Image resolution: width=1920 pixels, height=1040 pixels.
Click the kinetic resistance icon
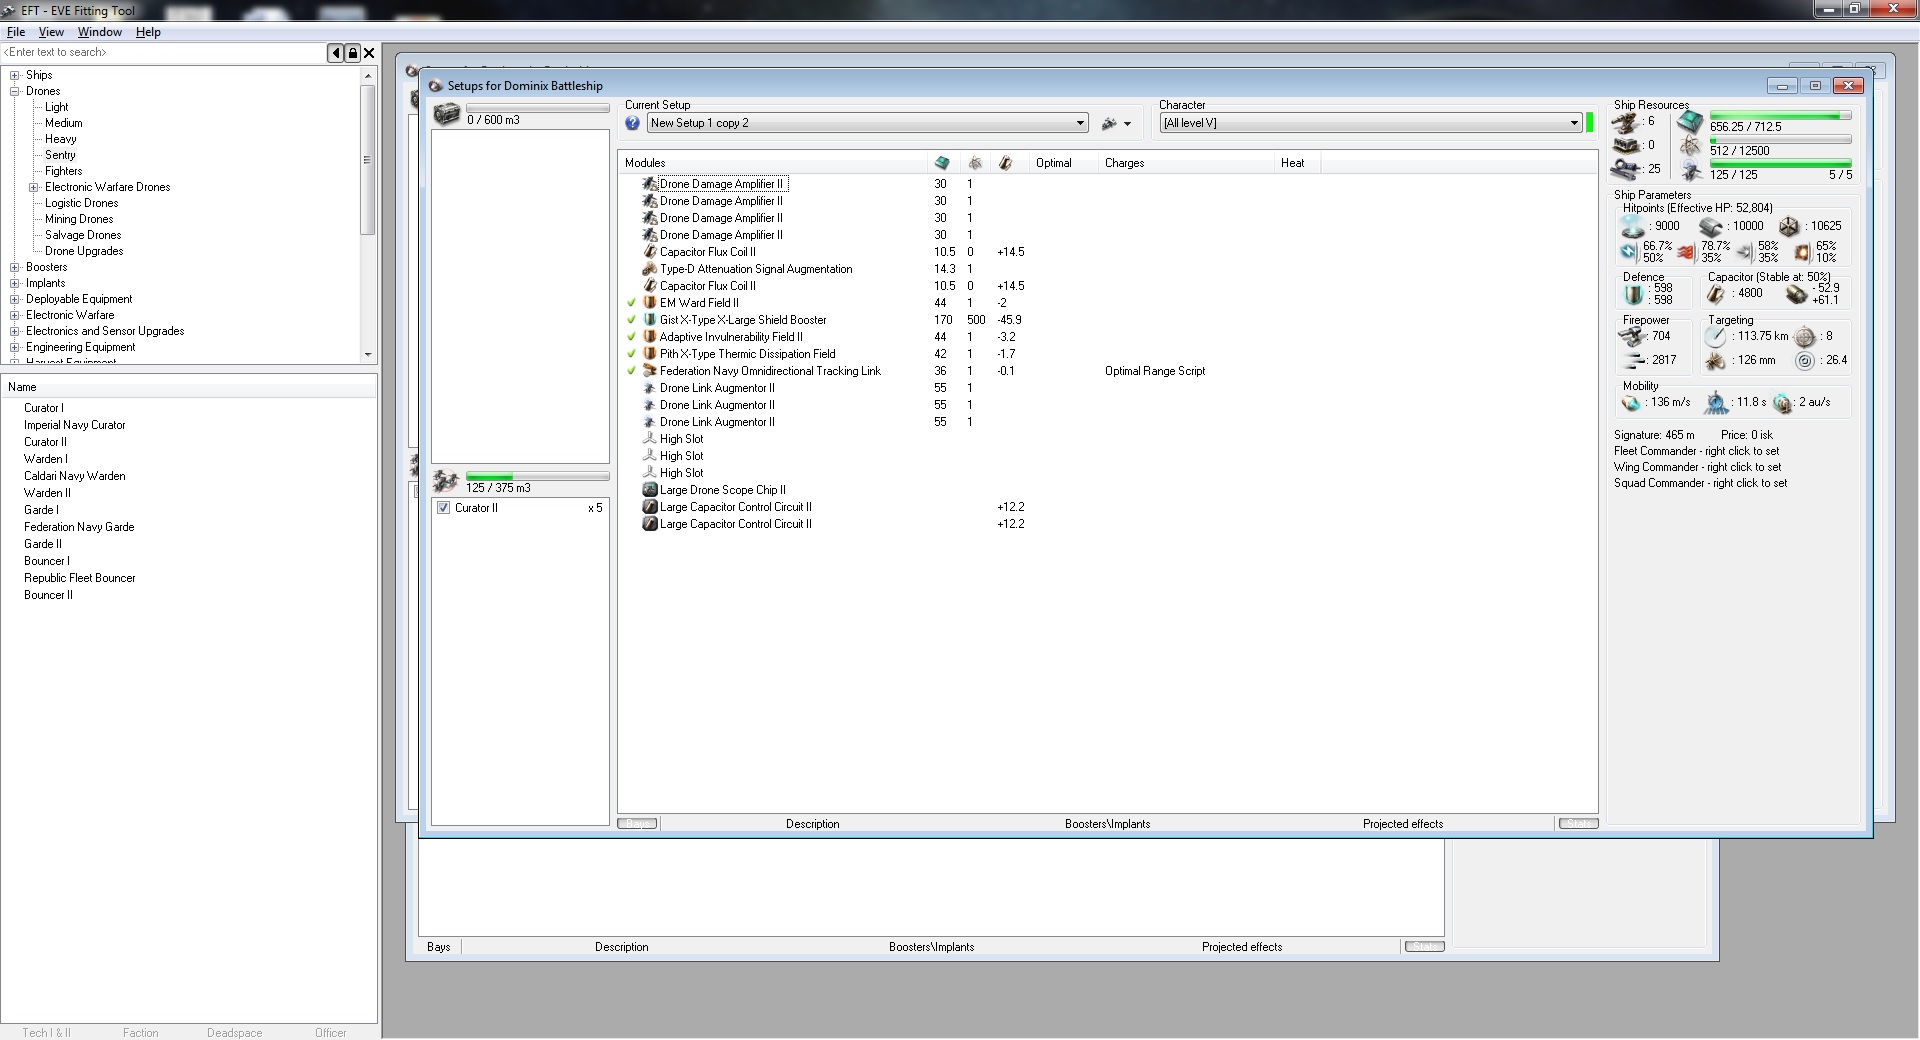pyautogui.click(x=1745, y=252)
